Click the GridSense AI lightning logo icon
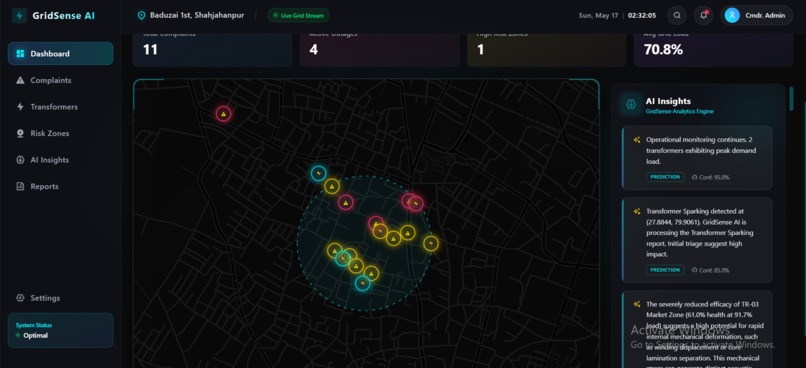Viewport: 806px width, 368px height. [x=20, y=15]
